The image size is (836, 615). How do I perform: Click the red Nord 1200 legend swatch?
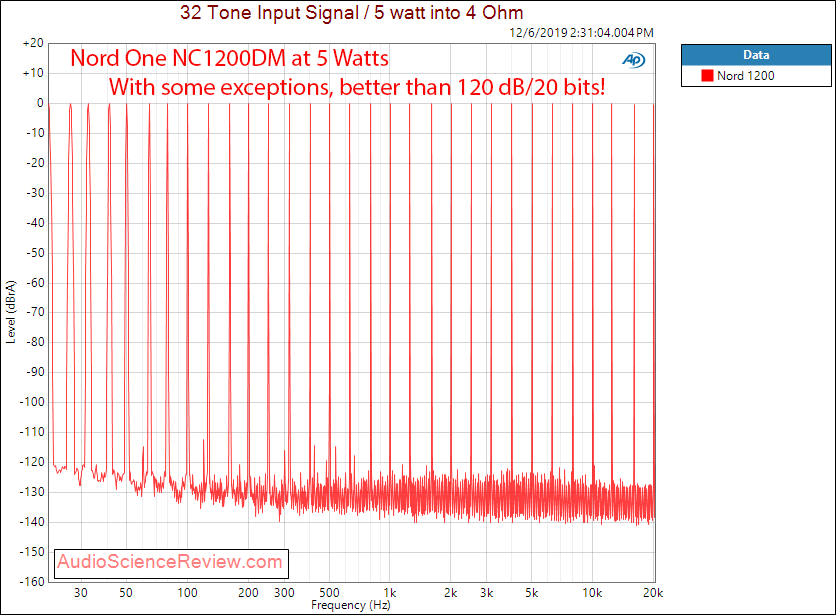click(x=707, y=76)
